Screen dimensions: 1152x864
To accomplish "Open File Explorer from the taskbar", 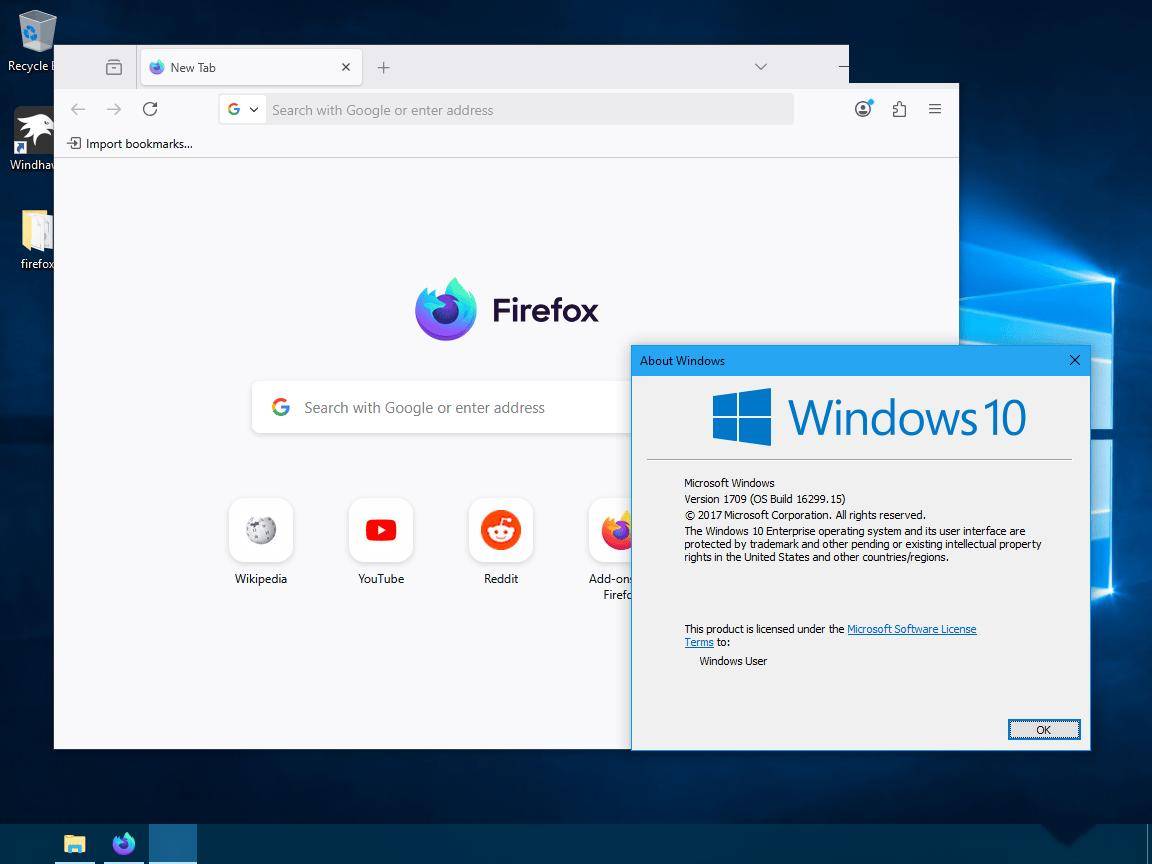I will [x=74, y=844].
